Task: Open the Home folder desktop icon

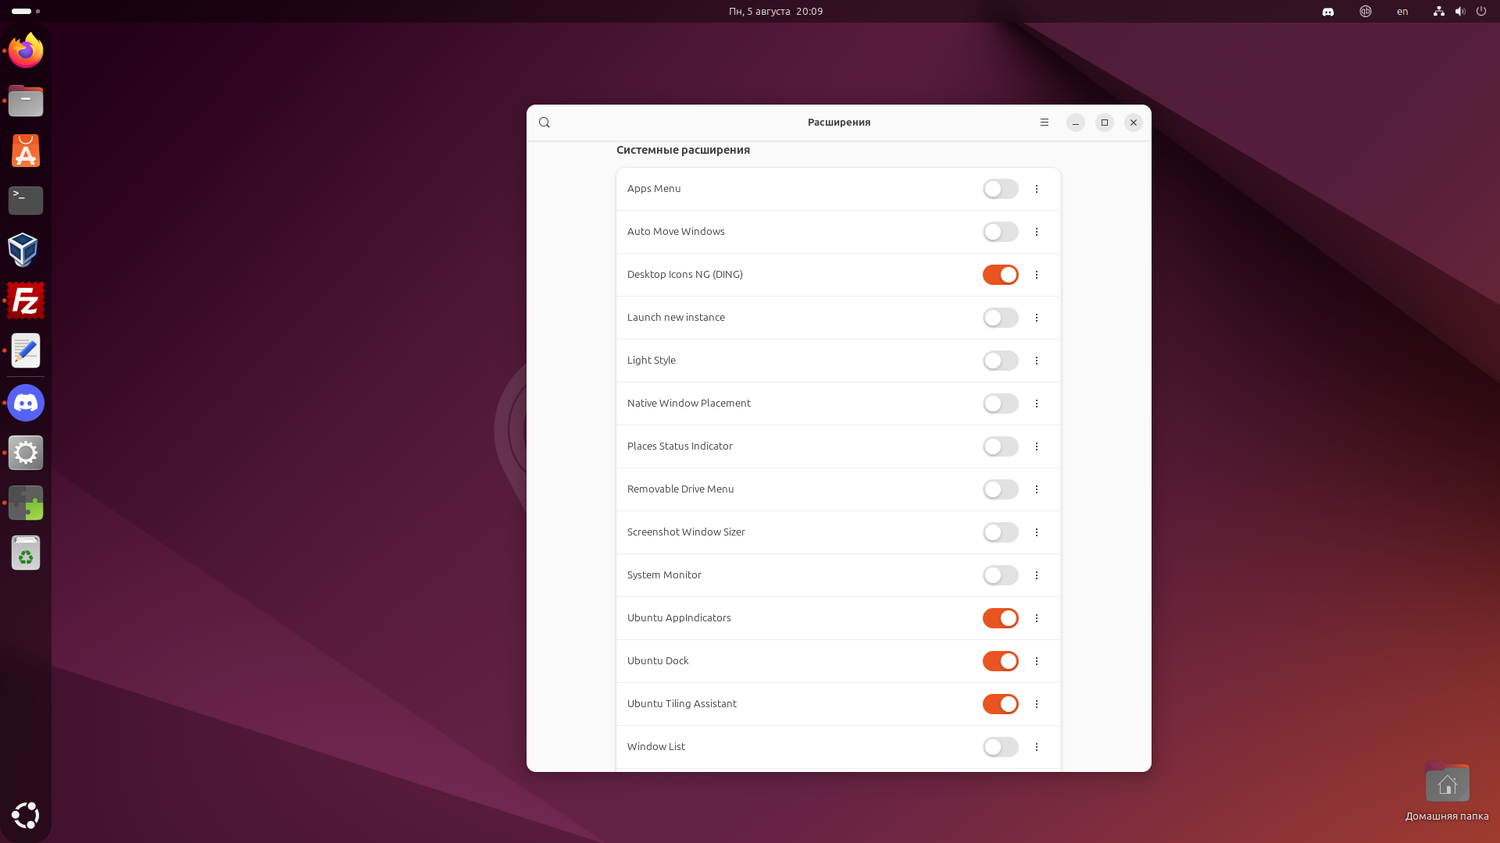Action: (x=1447, y=793)
